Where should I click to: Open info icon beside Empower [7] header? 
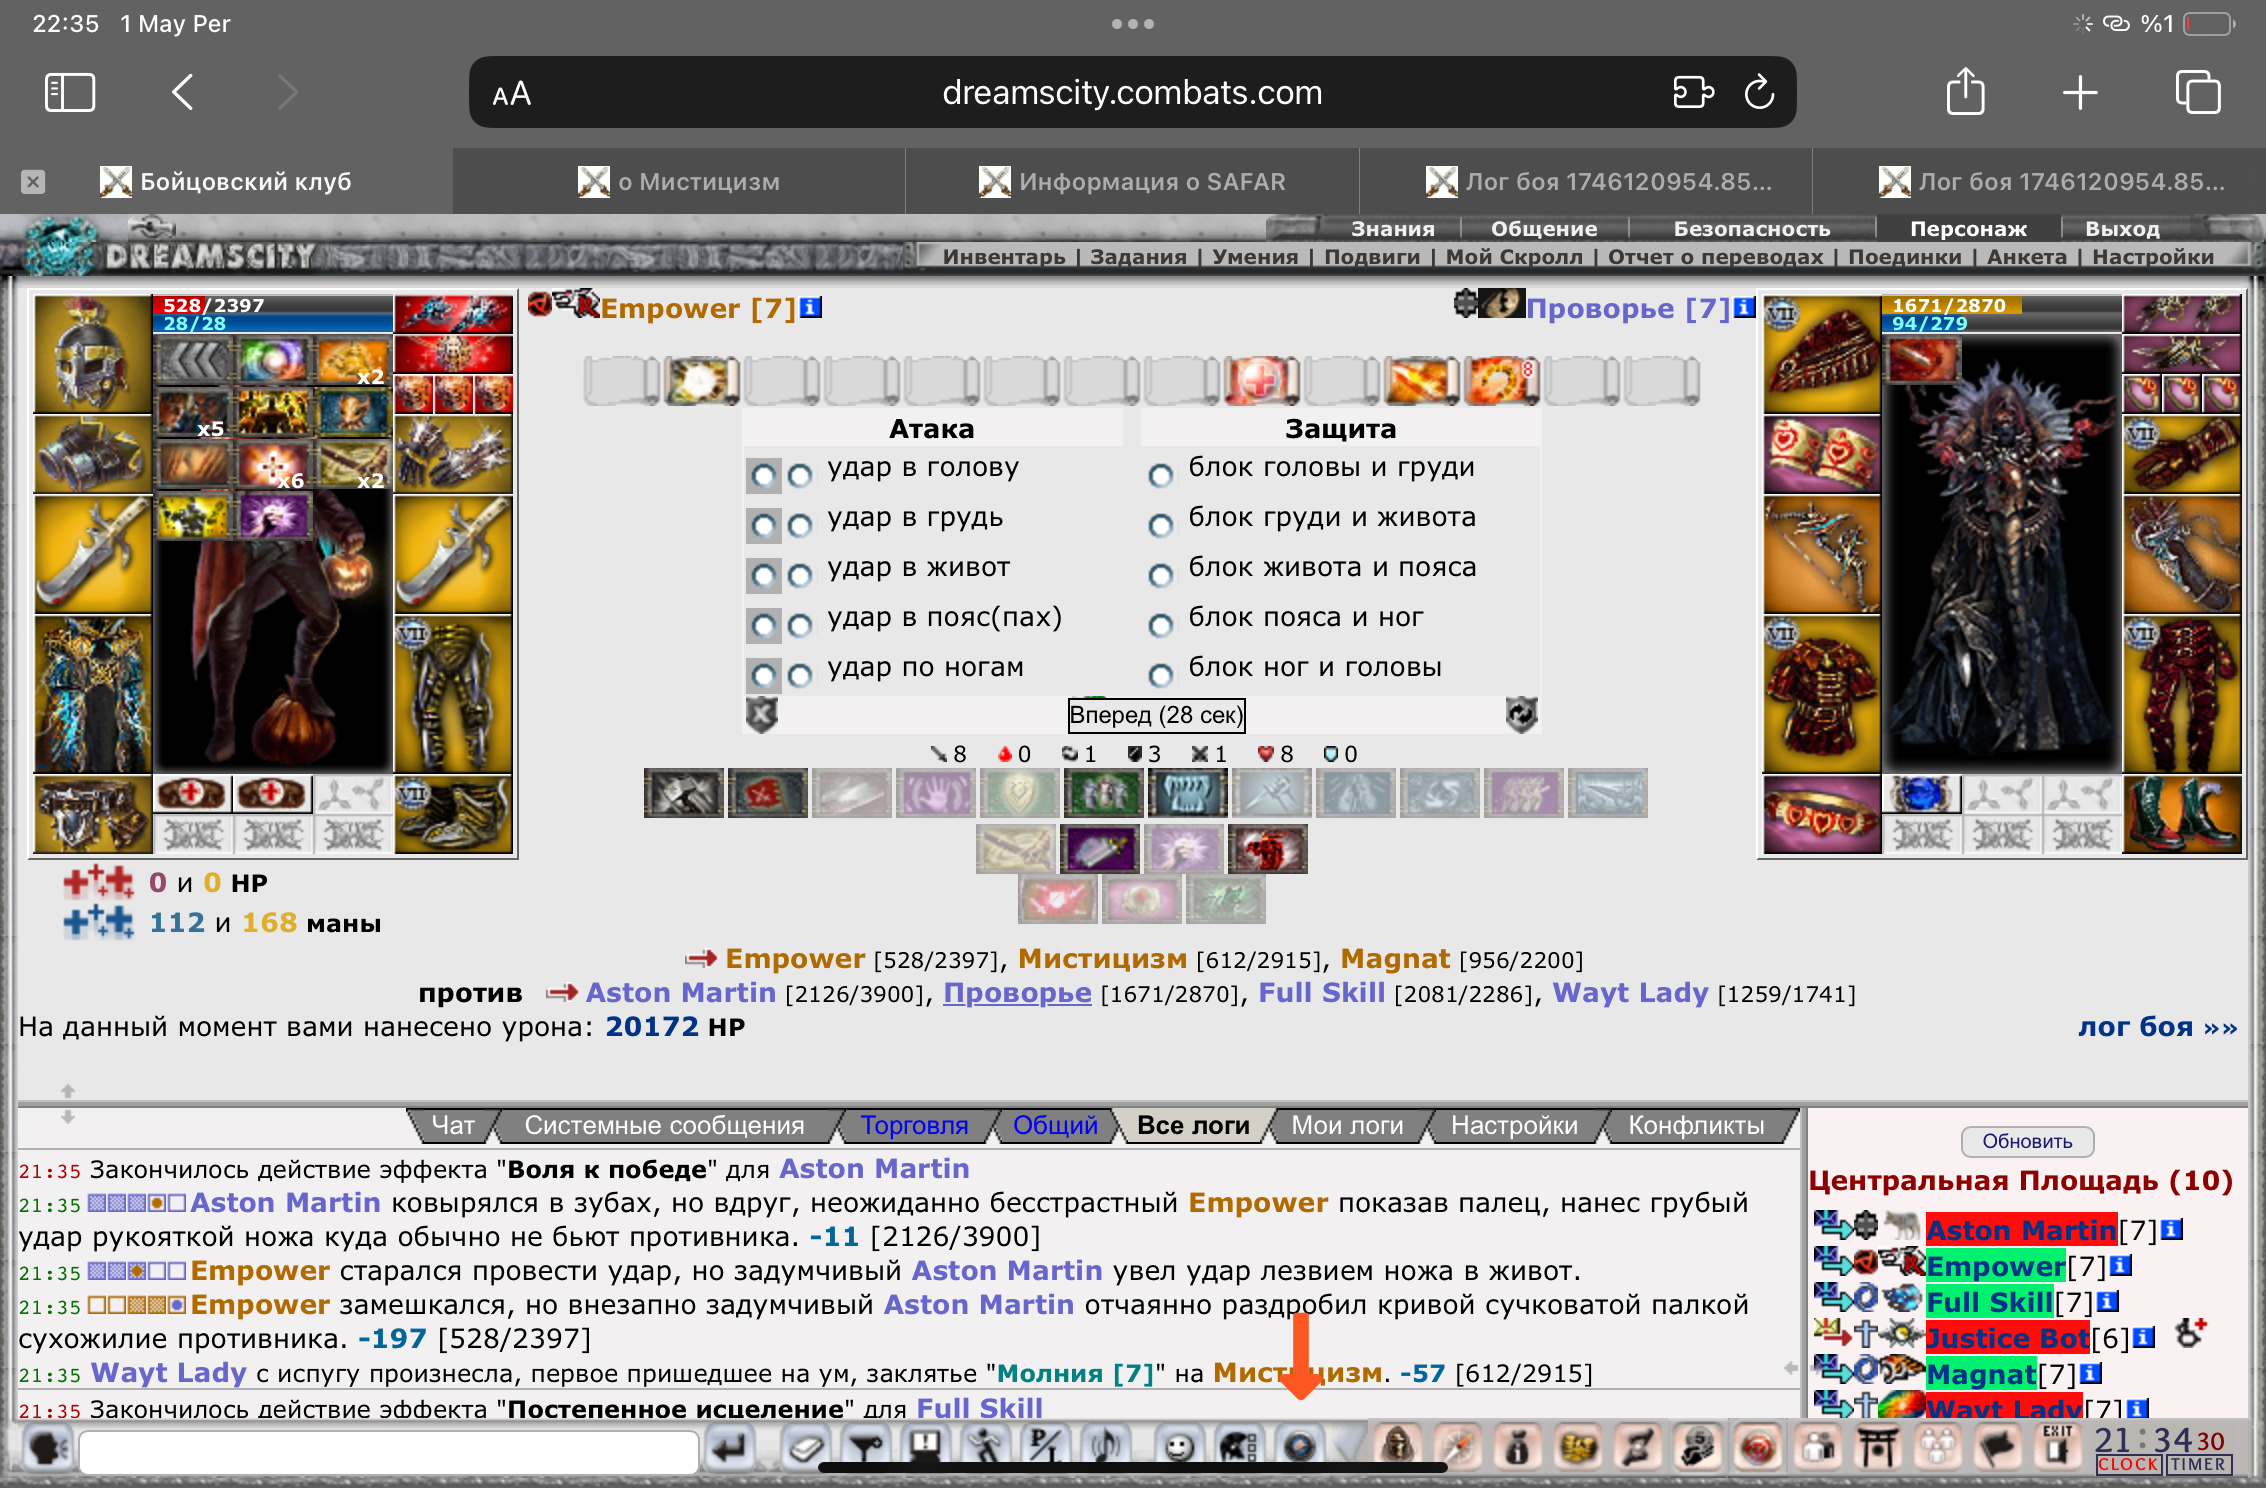pyautogui.click(x=811, y=307)
